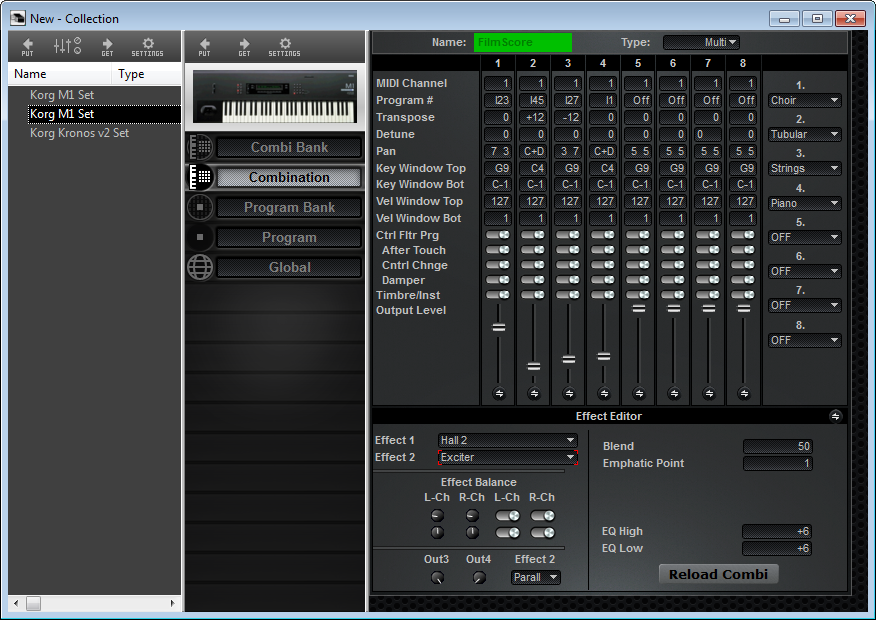This screenshot has width=876, height=620.
Task: Click the Type column header
Action: point(147,74)
